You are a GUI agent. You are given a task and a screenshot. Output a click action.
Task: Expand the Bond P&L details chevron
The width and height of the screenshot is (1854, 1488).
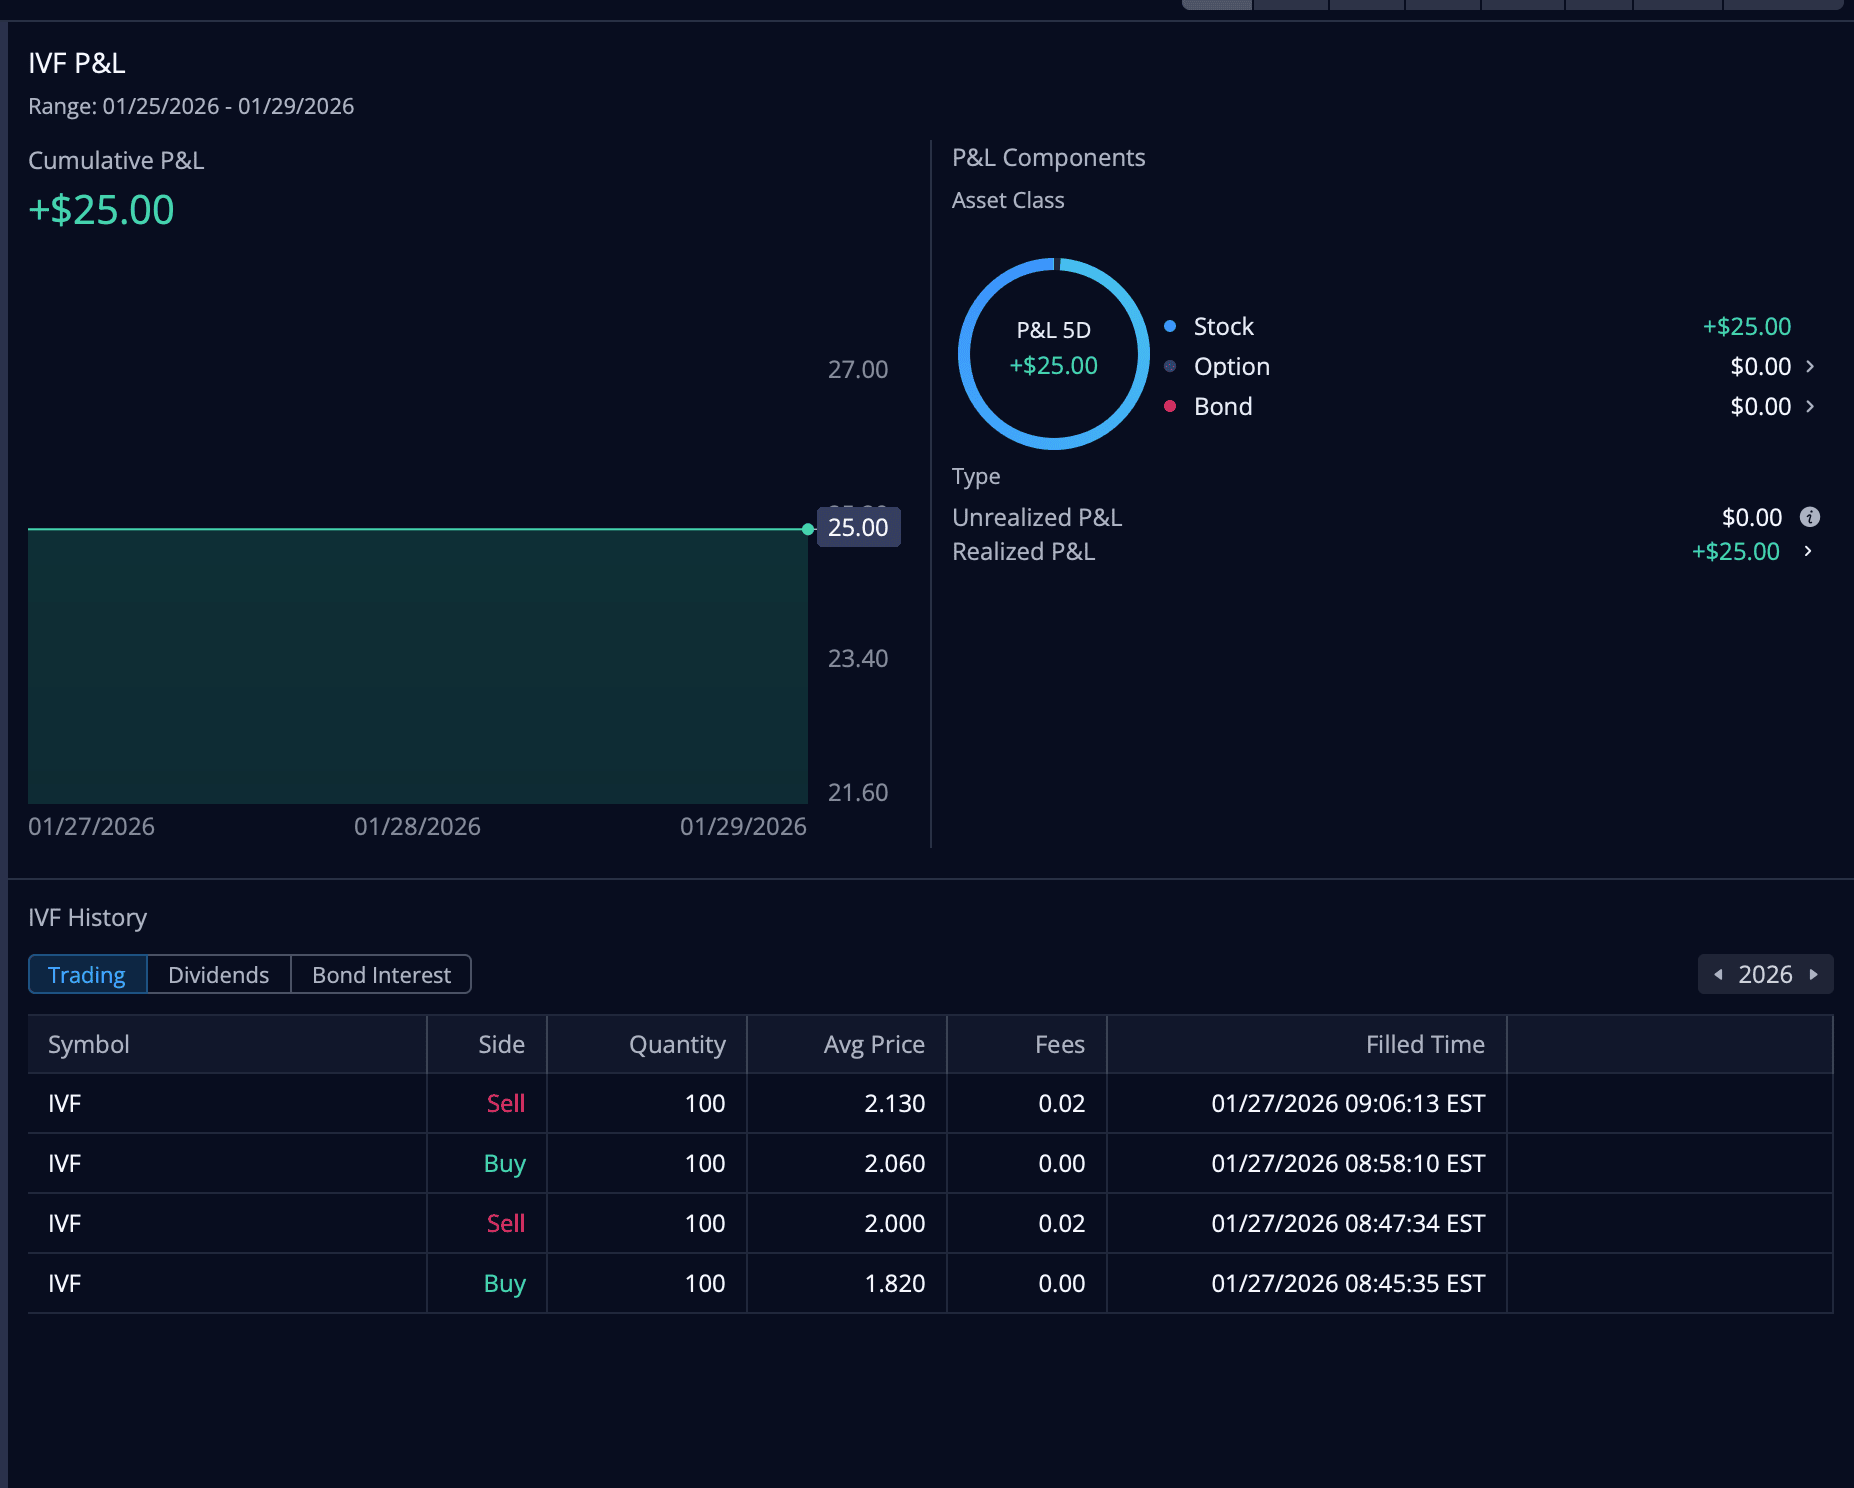1809,407
